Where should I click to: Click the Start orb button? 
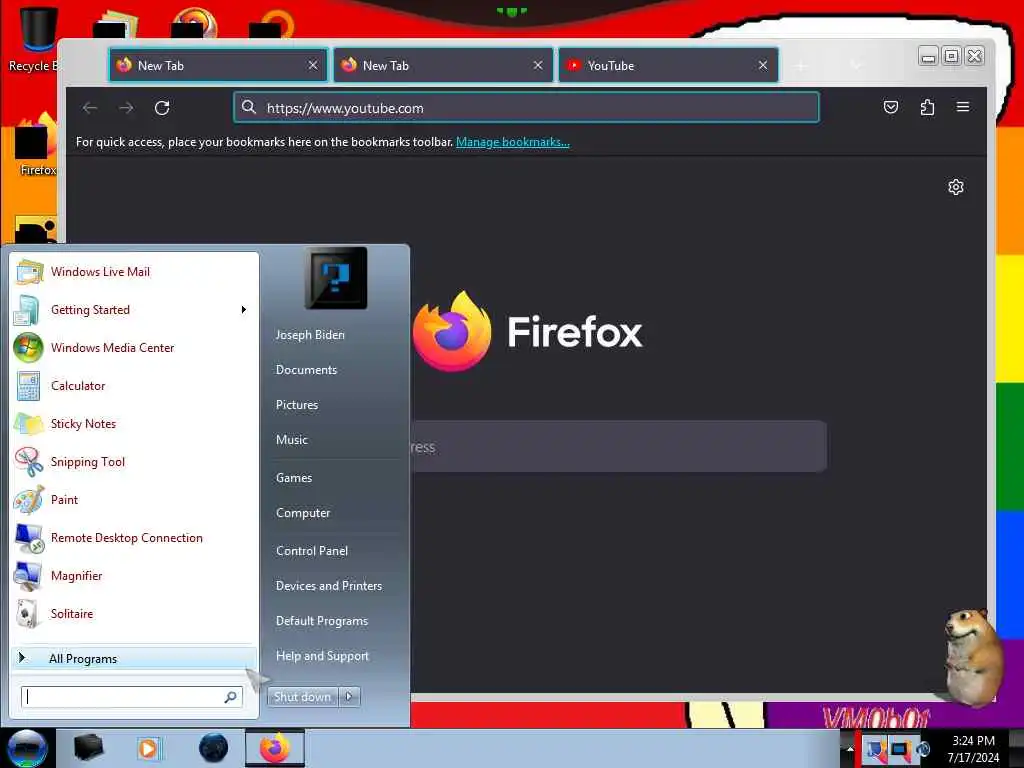tap(27, 748)
